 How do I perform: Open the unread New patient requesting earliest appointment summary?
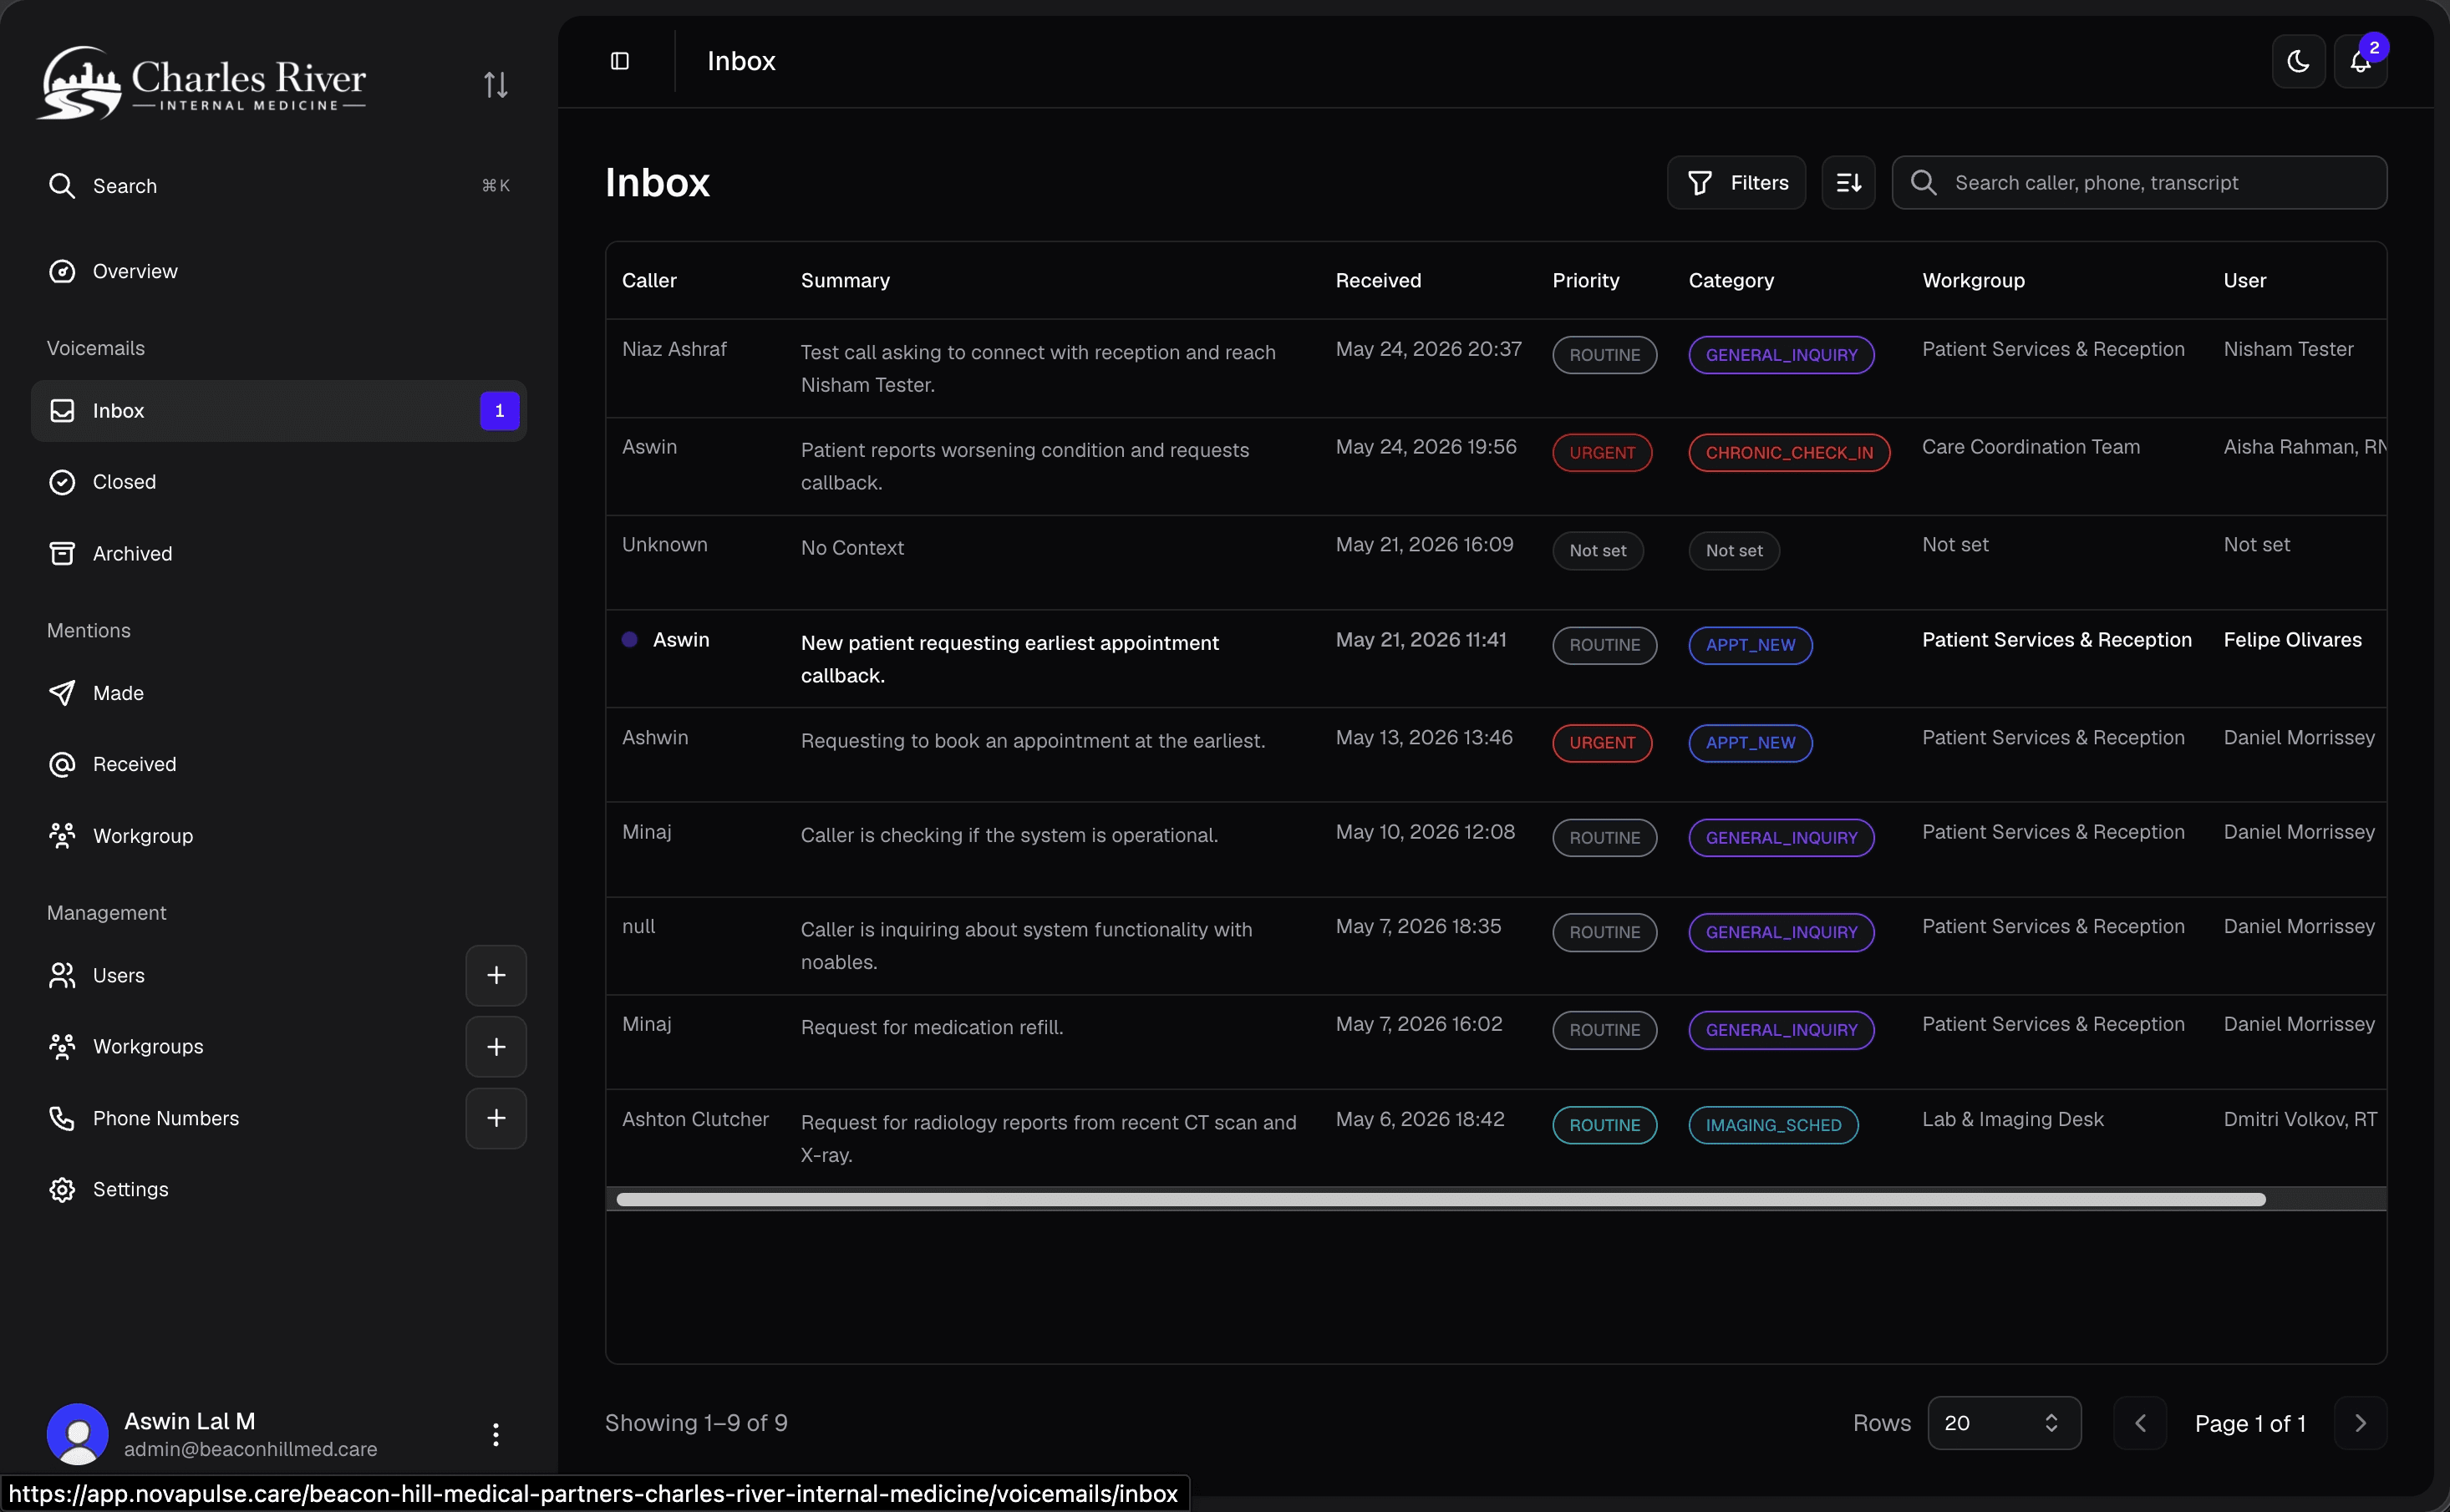click(1009, 659)
